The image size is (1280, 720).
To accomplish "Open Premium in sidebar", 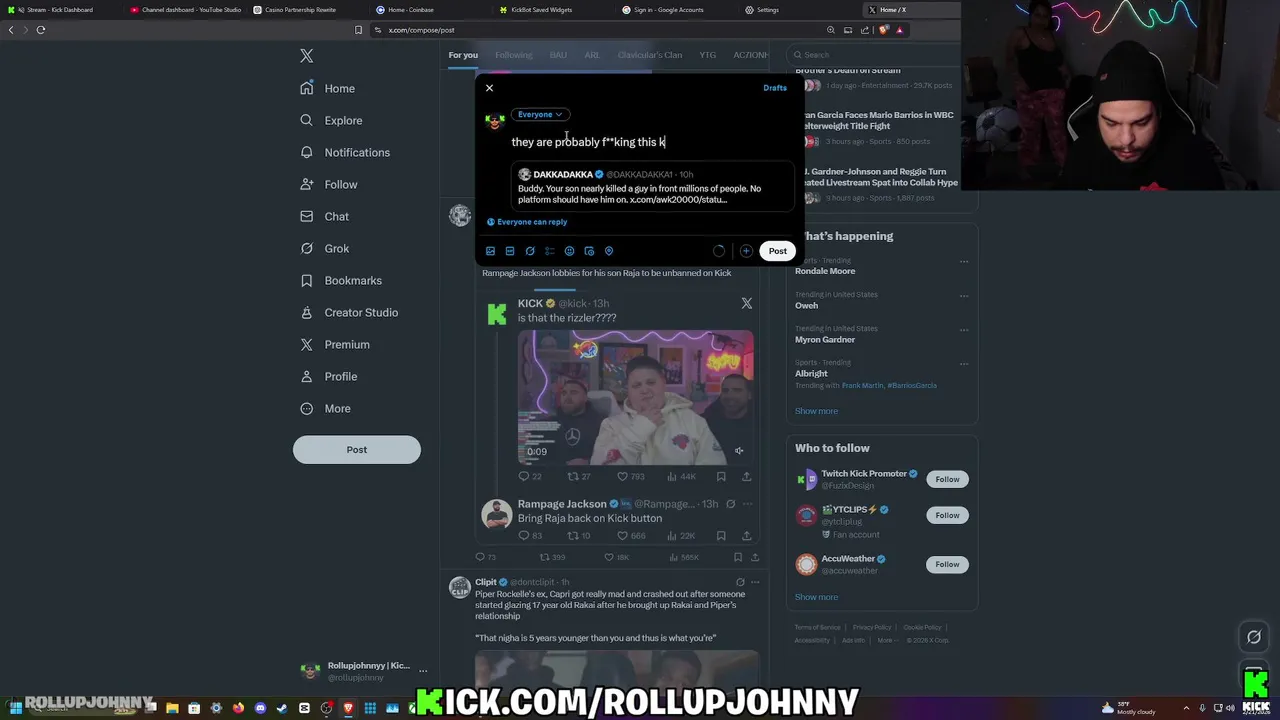I will pyautogui.click(x=335, y=344).
